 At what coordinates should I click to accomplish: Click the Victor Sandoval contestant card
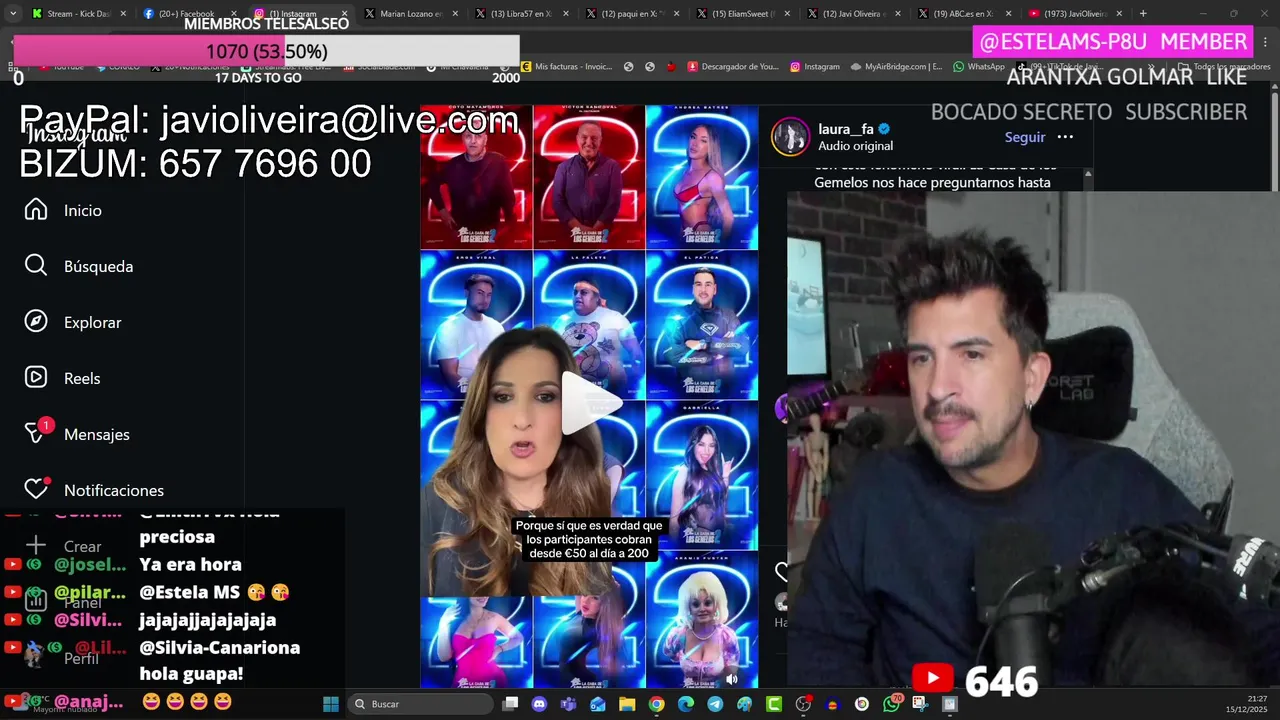coord(589,177)
